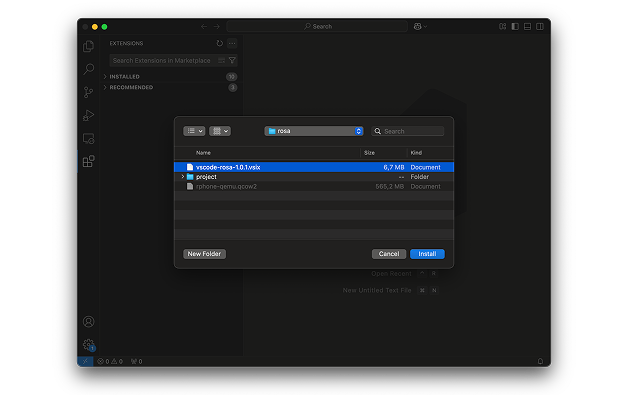
Task: Click the Recommended count badge
Action: (233, 87)
